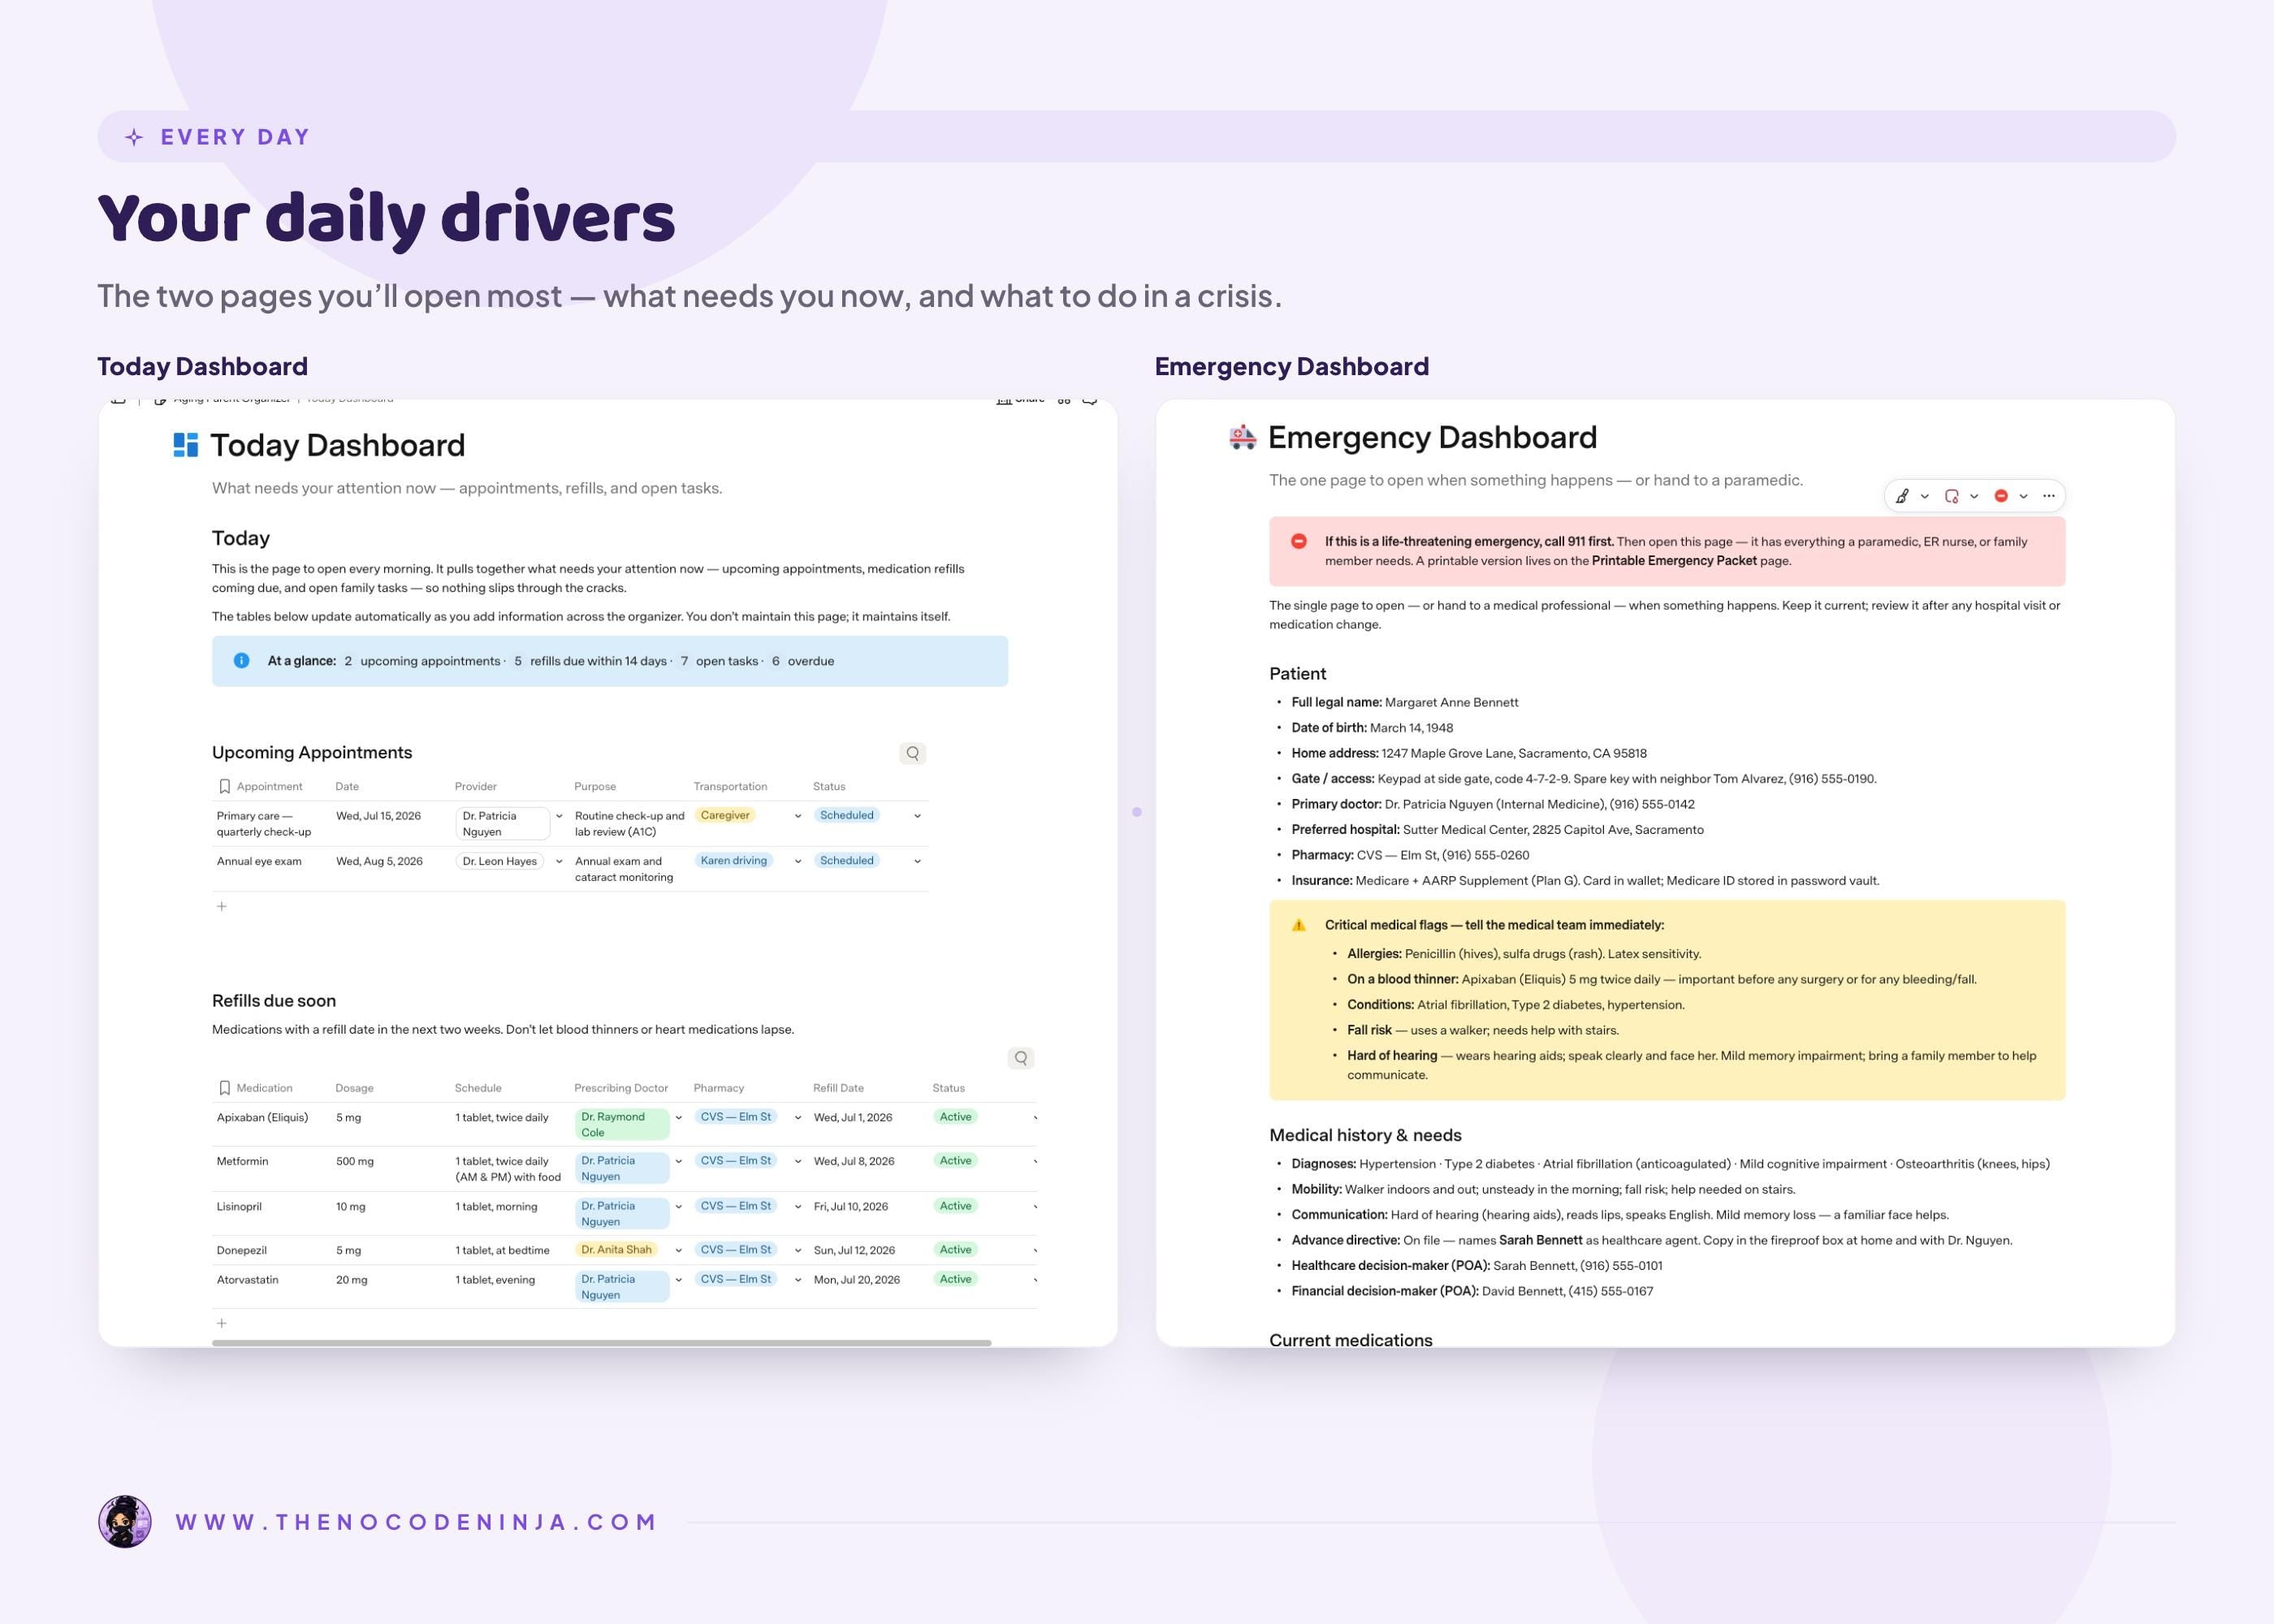This screenshot has height=1624, width=2274.
Task: Click the fill color droplet icon
Action: click(x=1951, y=496)
